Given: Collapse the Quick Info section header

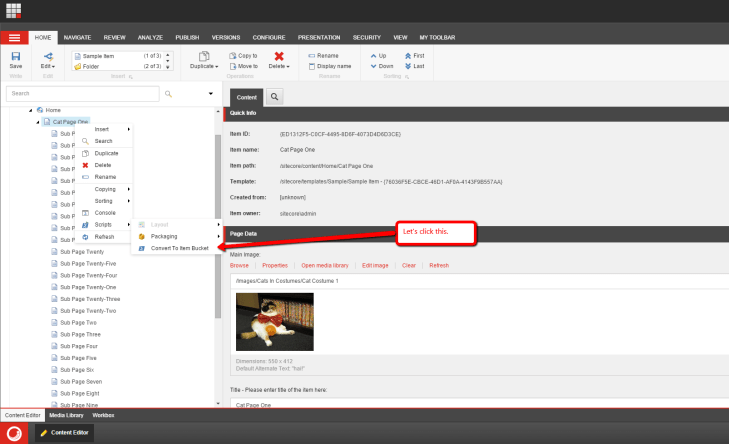Looking at the screenshot, I should pos(477,113).
